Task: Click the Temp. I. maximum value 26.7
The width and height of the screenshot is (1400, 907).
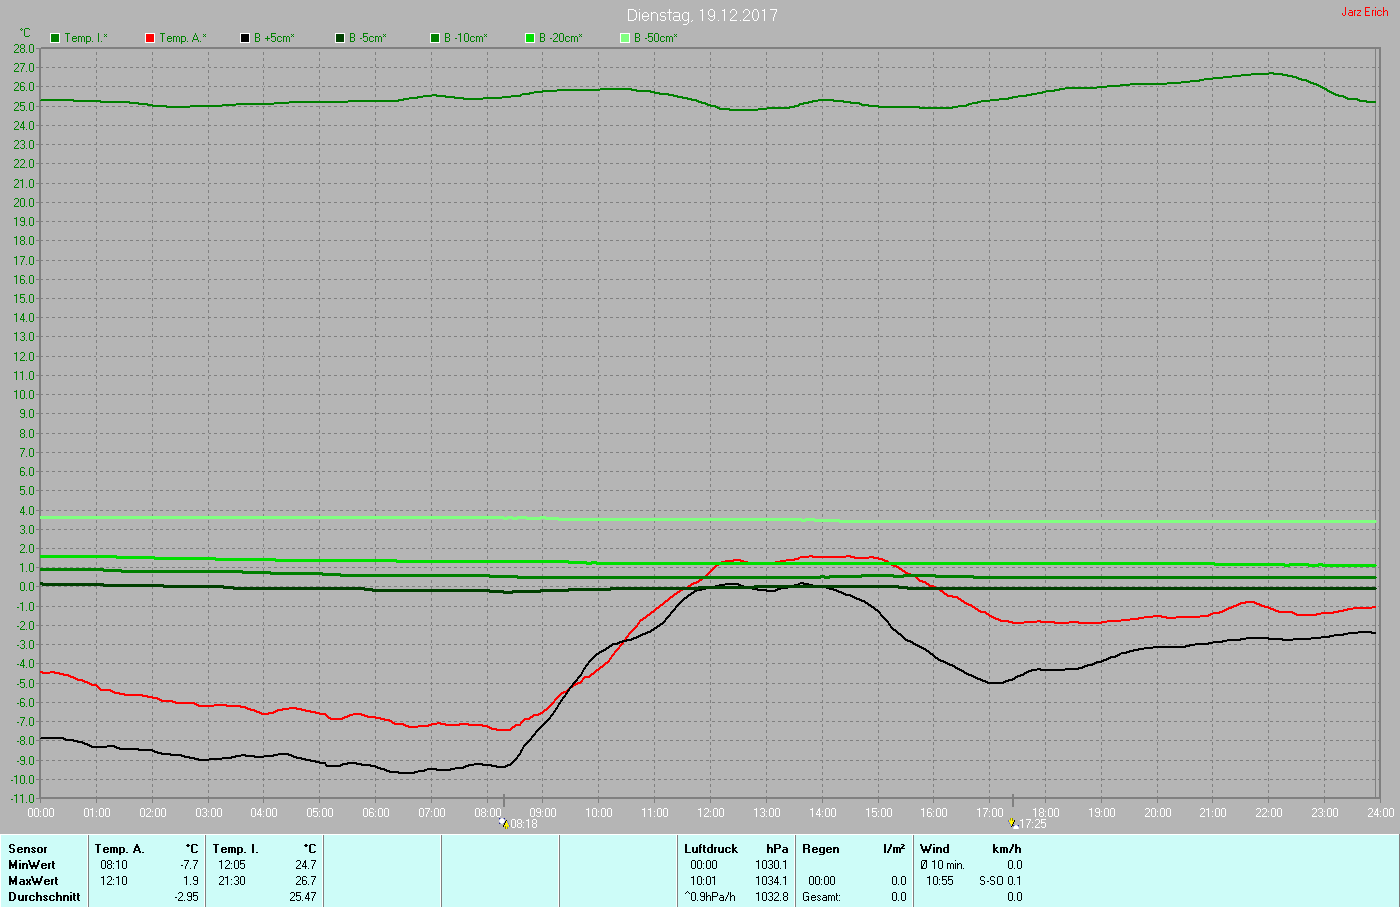Action: tap(306, 881)
